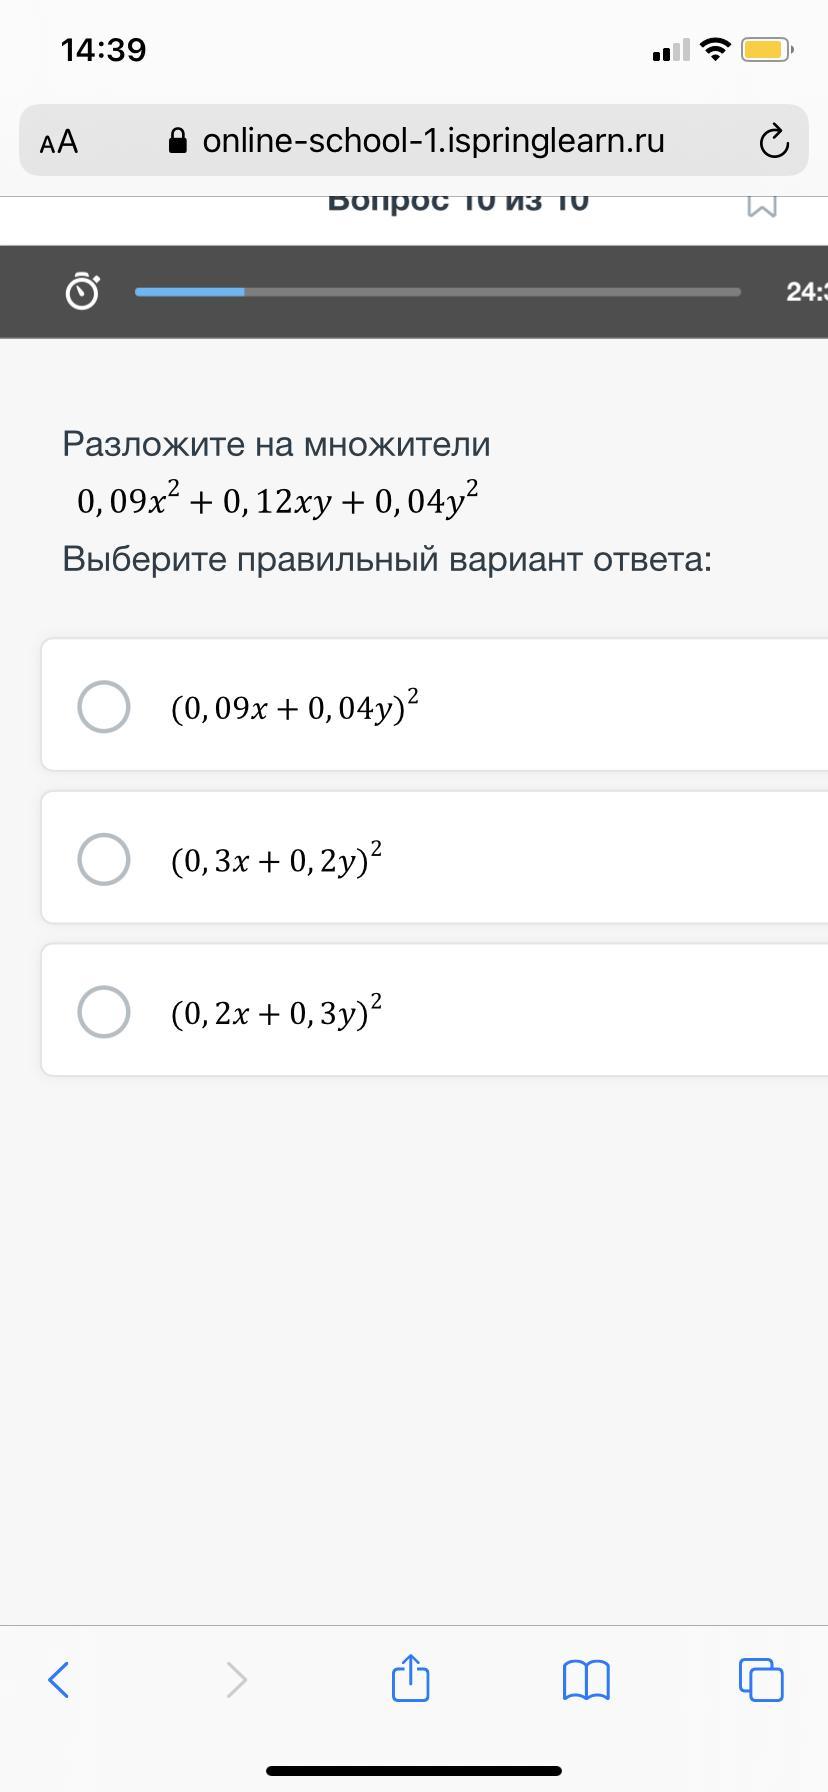
Task: Tap the bookmark flag icon beside question title
Action: click(762, 204)
